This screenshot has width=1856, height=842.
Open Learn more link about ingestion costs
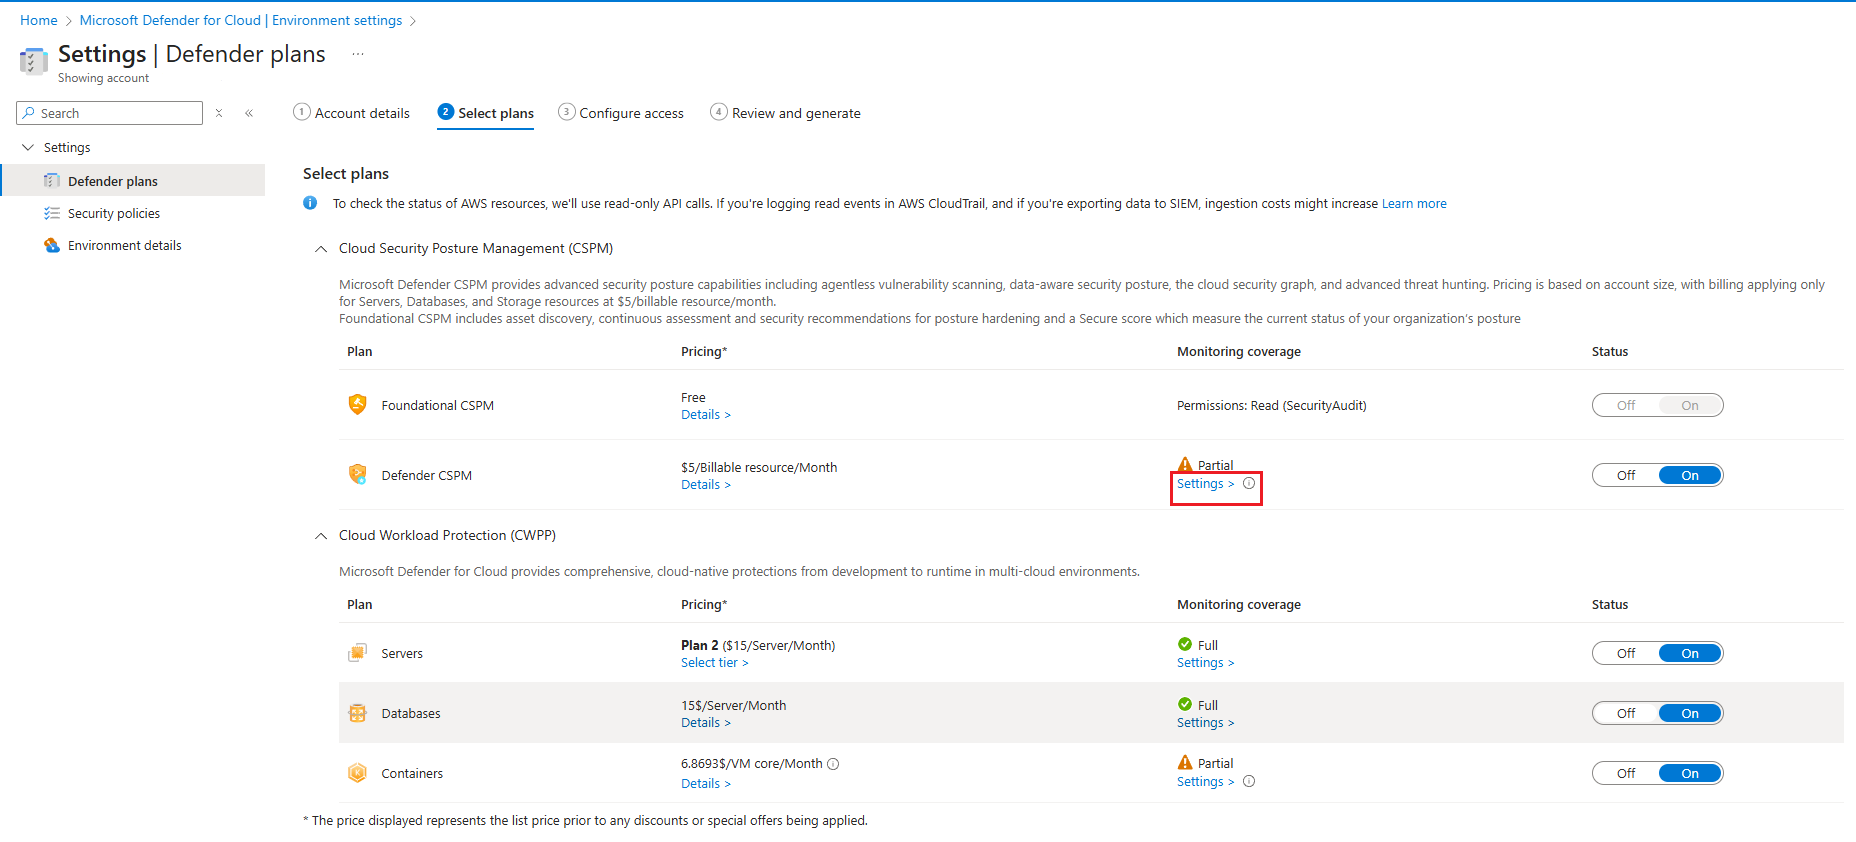tap(1414, 204)
